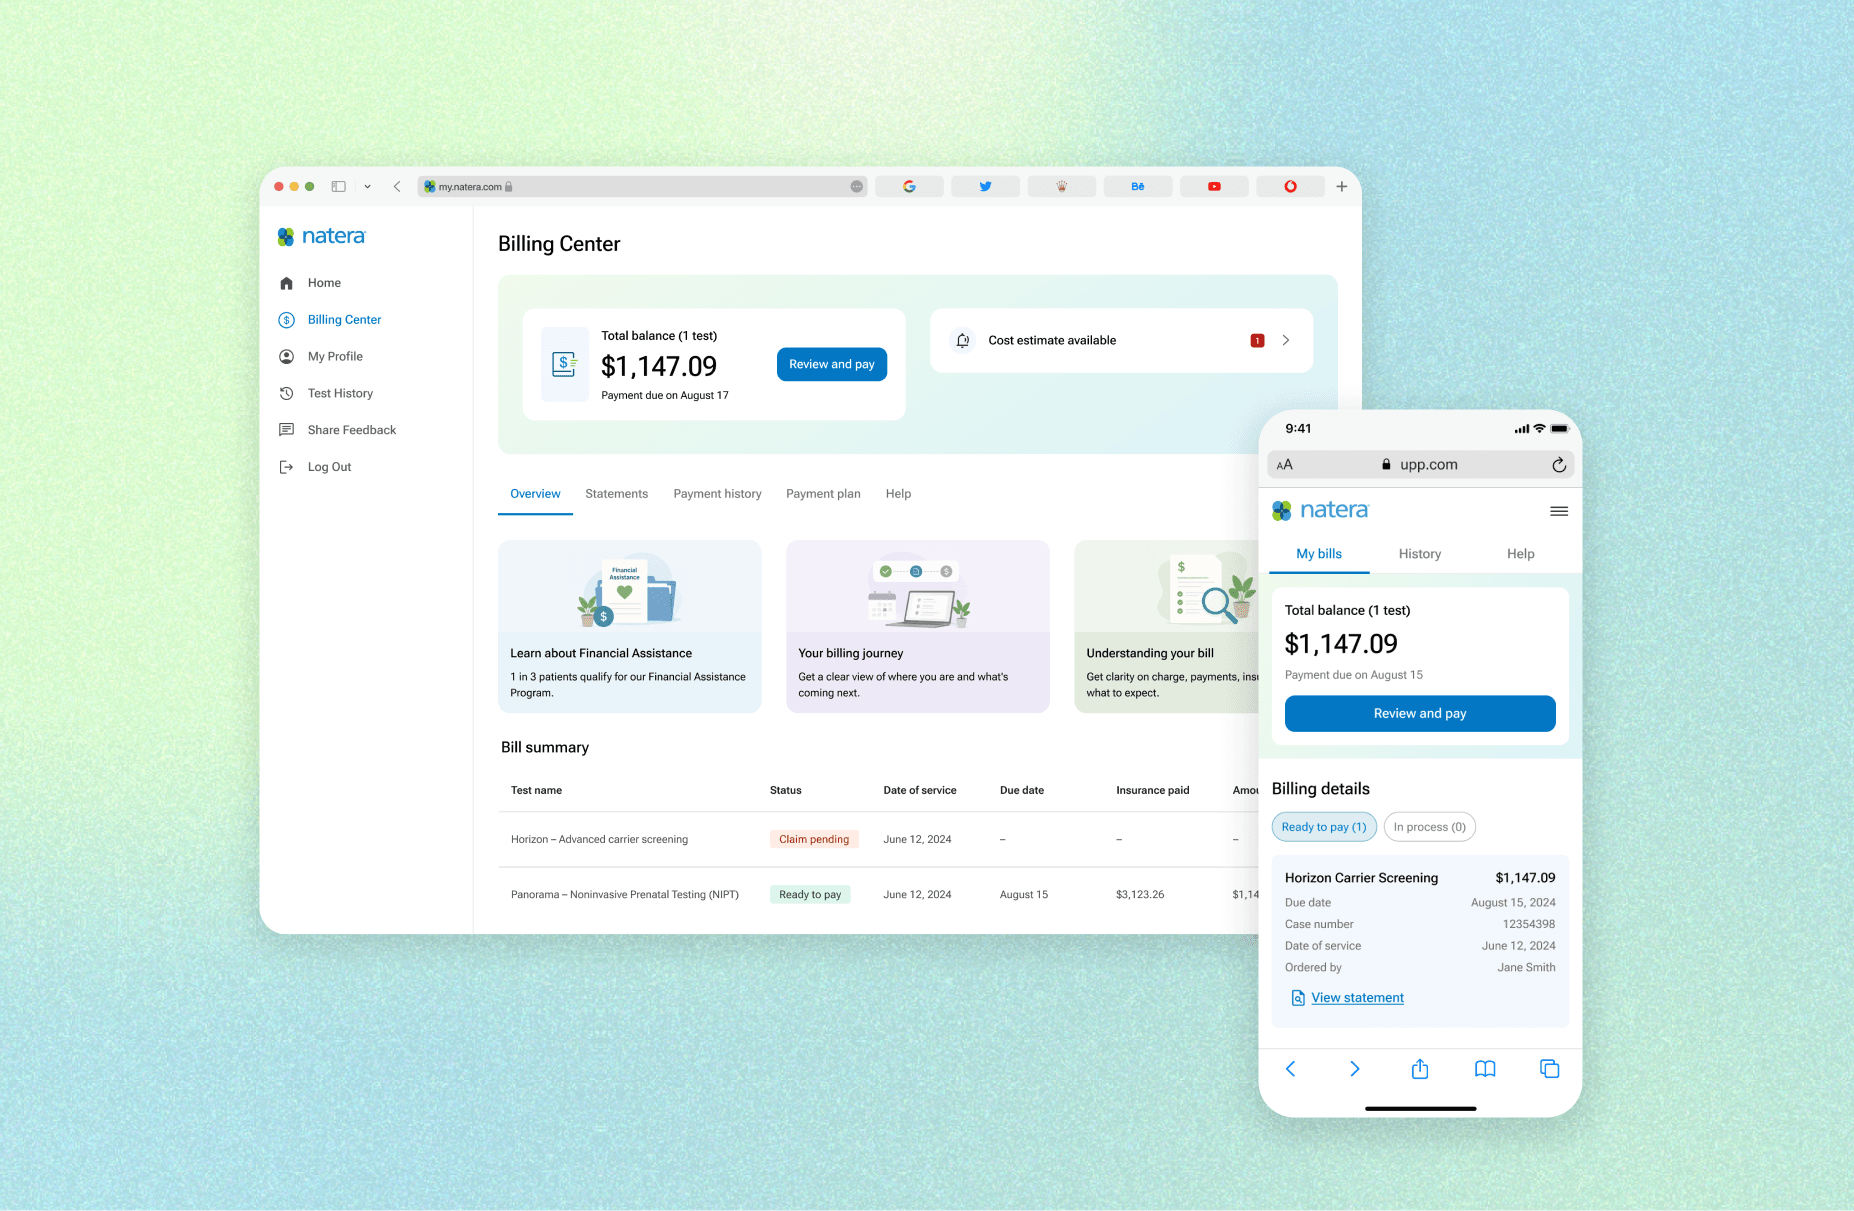Click the Claim pending status badge
The image size is (1854, 1211).
[814, 840]
